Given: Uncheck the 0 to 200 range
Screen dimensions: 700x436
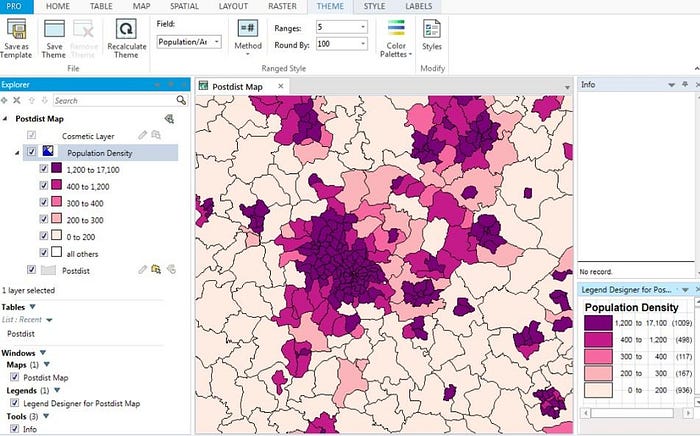Looking at the screenshot, I should click(44, 236).
